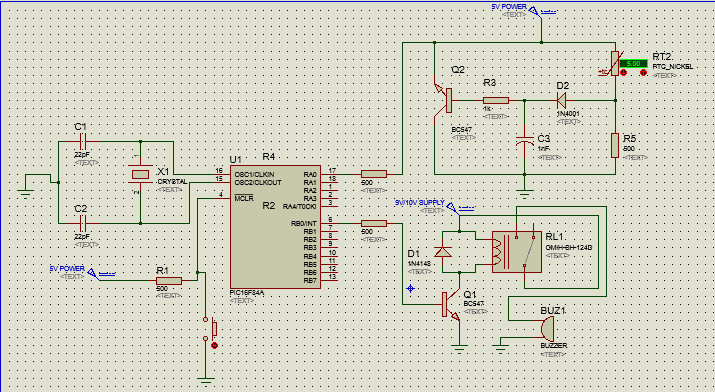Screen dimensions: 715x392
Task: Click the R2 label on the chip
Action: pos(269,206)
